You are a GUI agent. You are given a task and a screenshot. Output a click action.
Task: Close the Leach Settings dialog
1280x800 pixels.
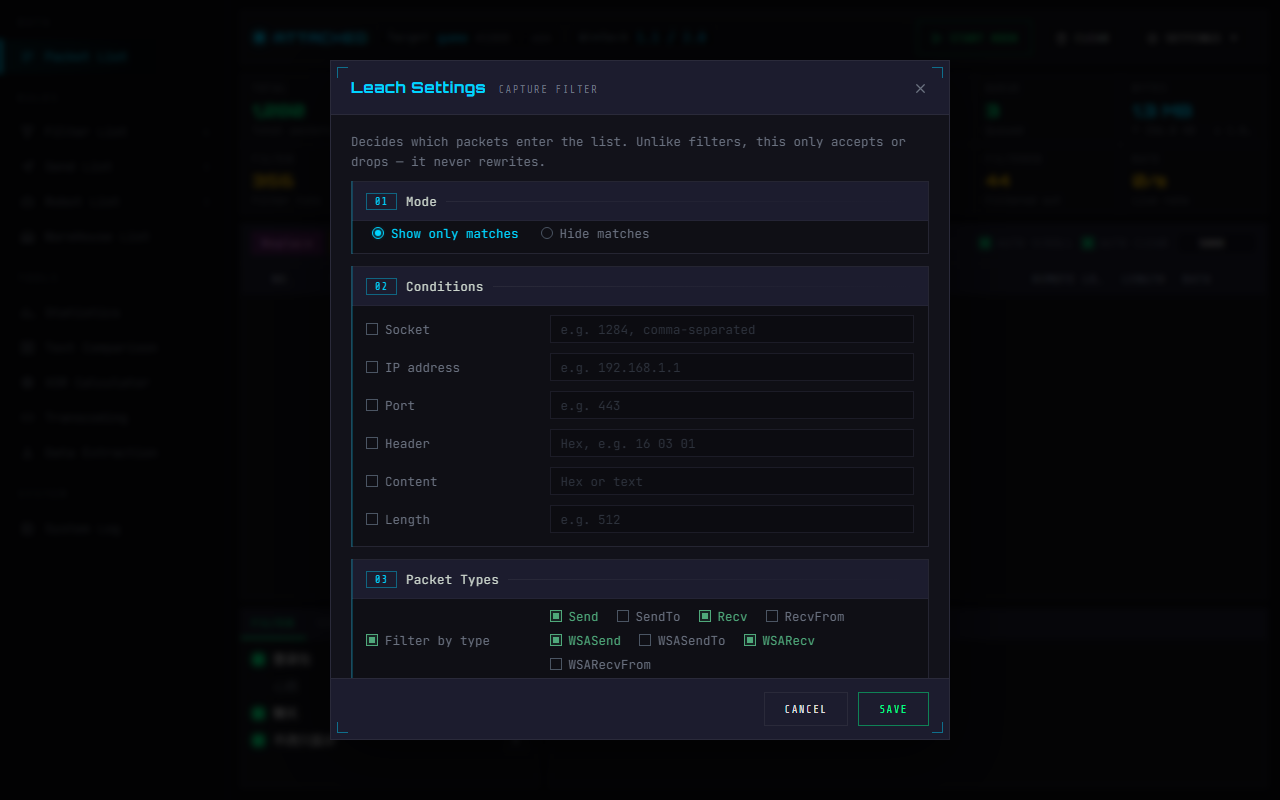[920, 88]
